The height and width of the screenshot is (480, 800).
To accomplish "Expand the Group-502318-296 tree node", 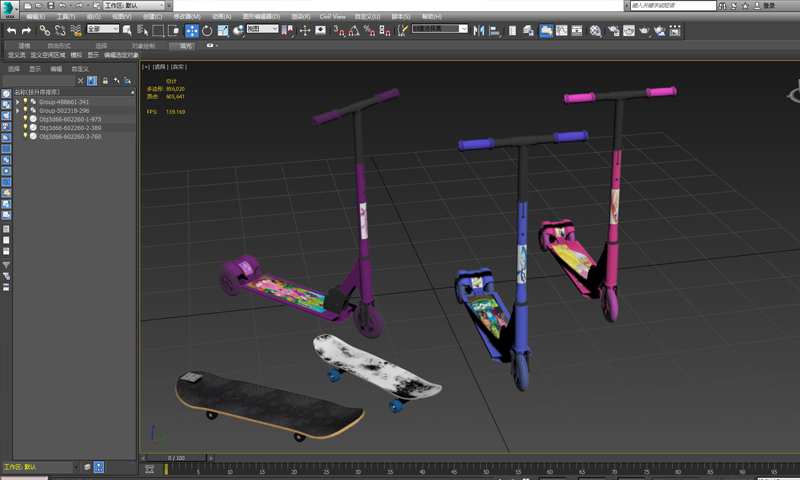I will (x=17, y=110).
